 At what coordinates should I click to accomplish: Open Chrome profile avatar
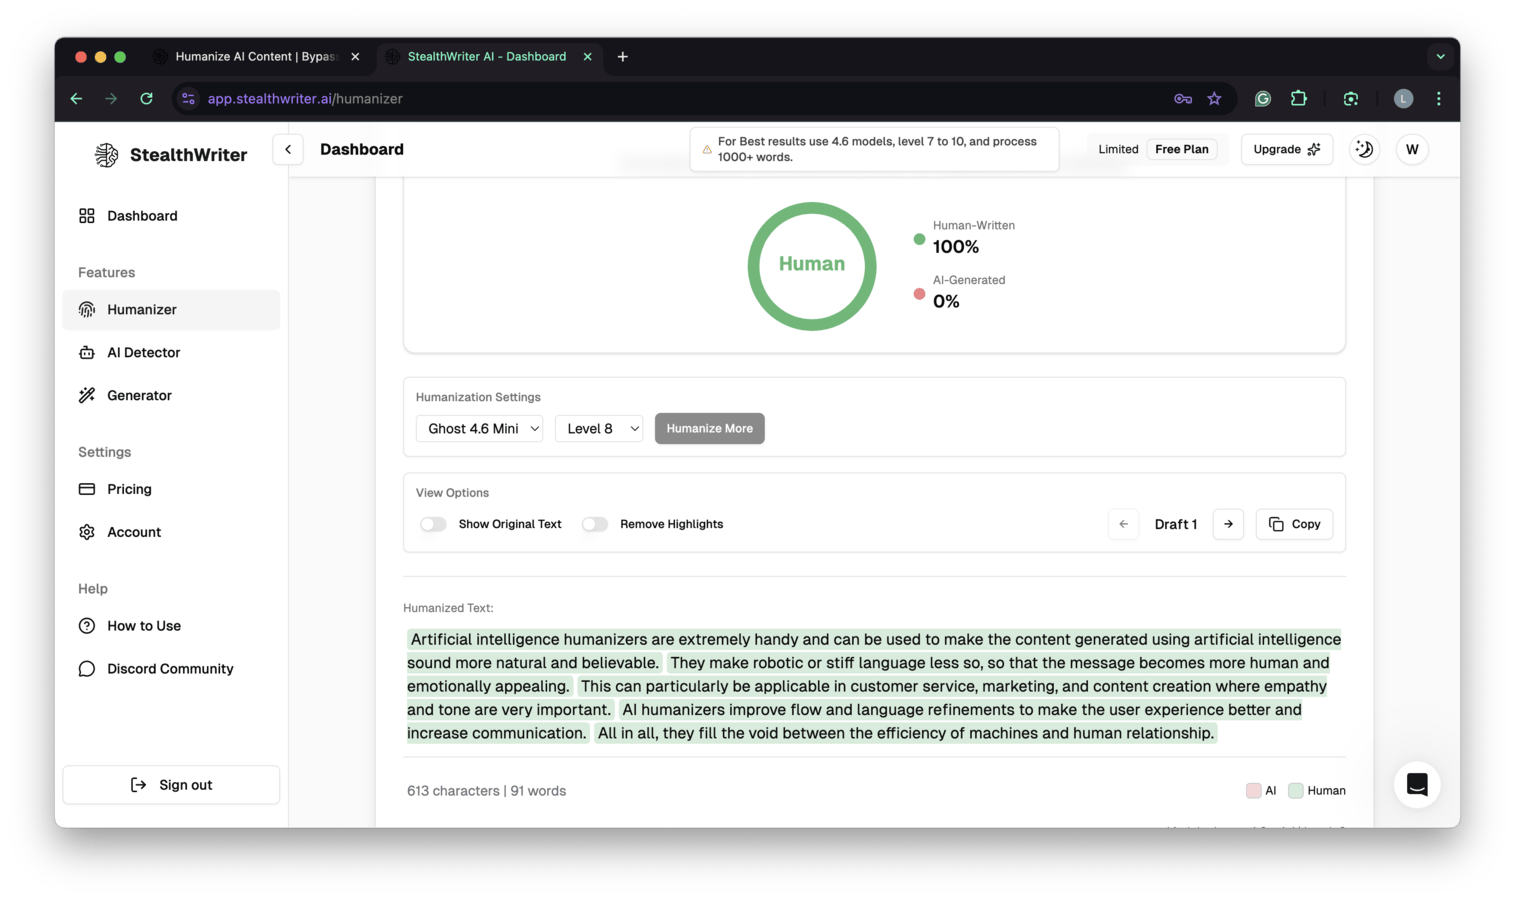tap(1403, 99)
